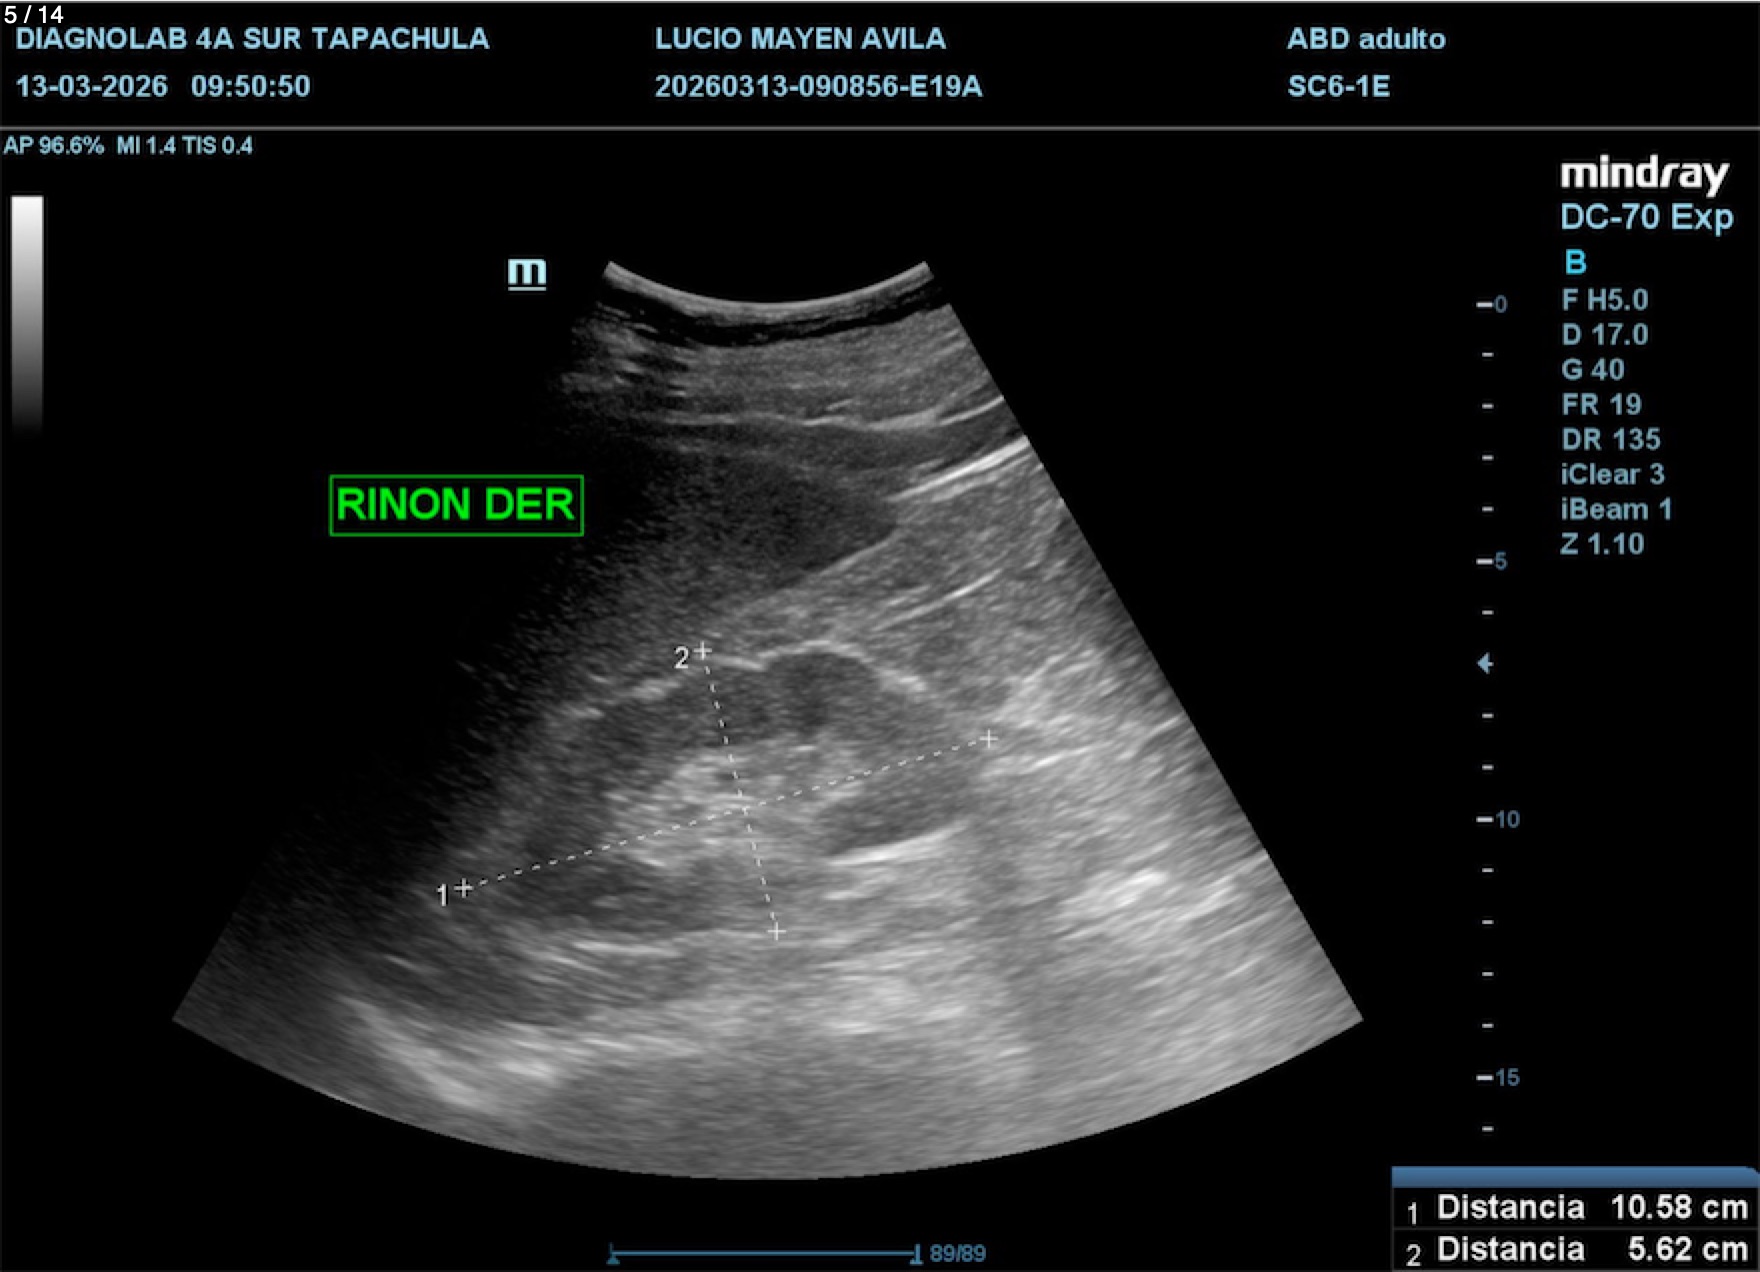
Task: Select the SC6-1E probe label
Action: click(1338, 86)
